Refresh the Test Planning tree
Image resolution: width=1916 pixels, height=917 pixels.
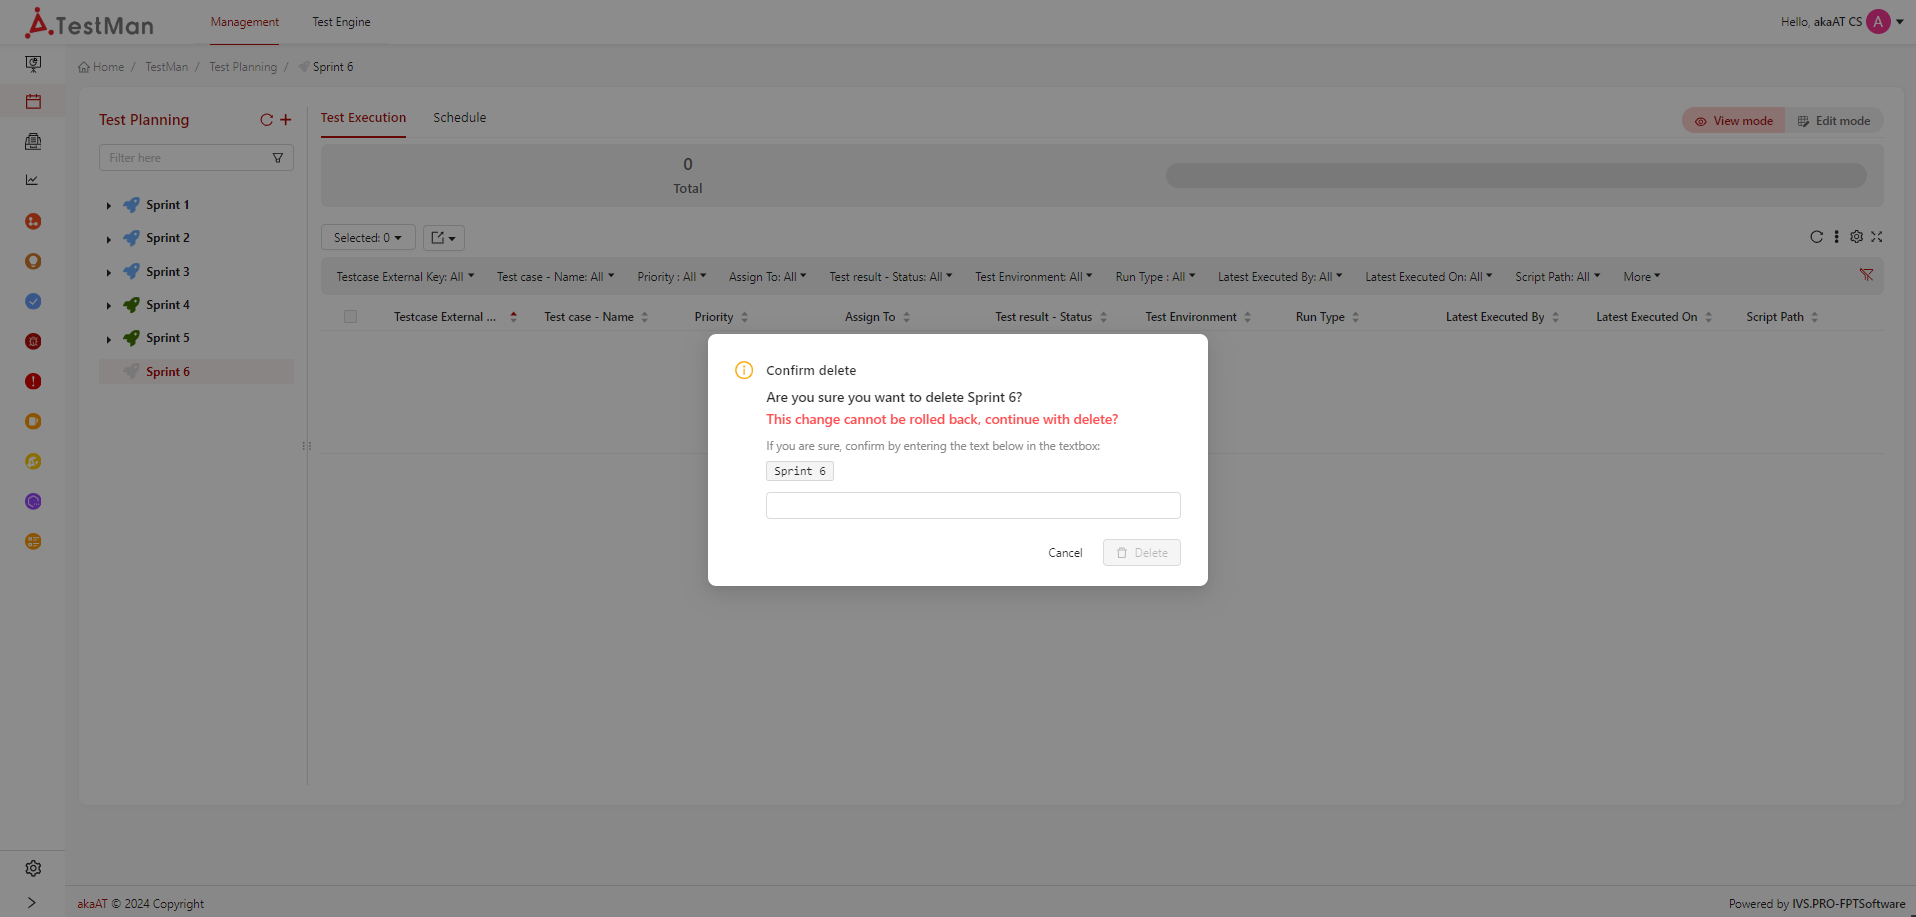(x=267, y=120)
